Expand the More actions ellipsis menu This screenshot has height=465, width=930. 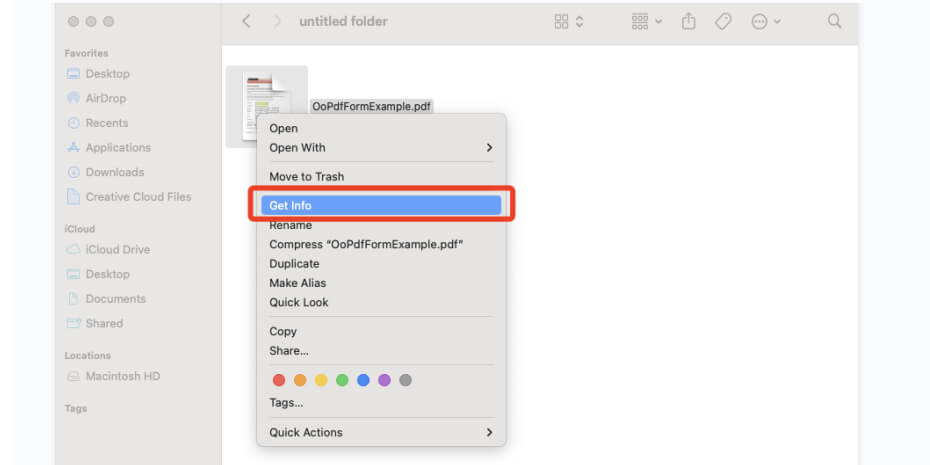[x=766, y=22]
